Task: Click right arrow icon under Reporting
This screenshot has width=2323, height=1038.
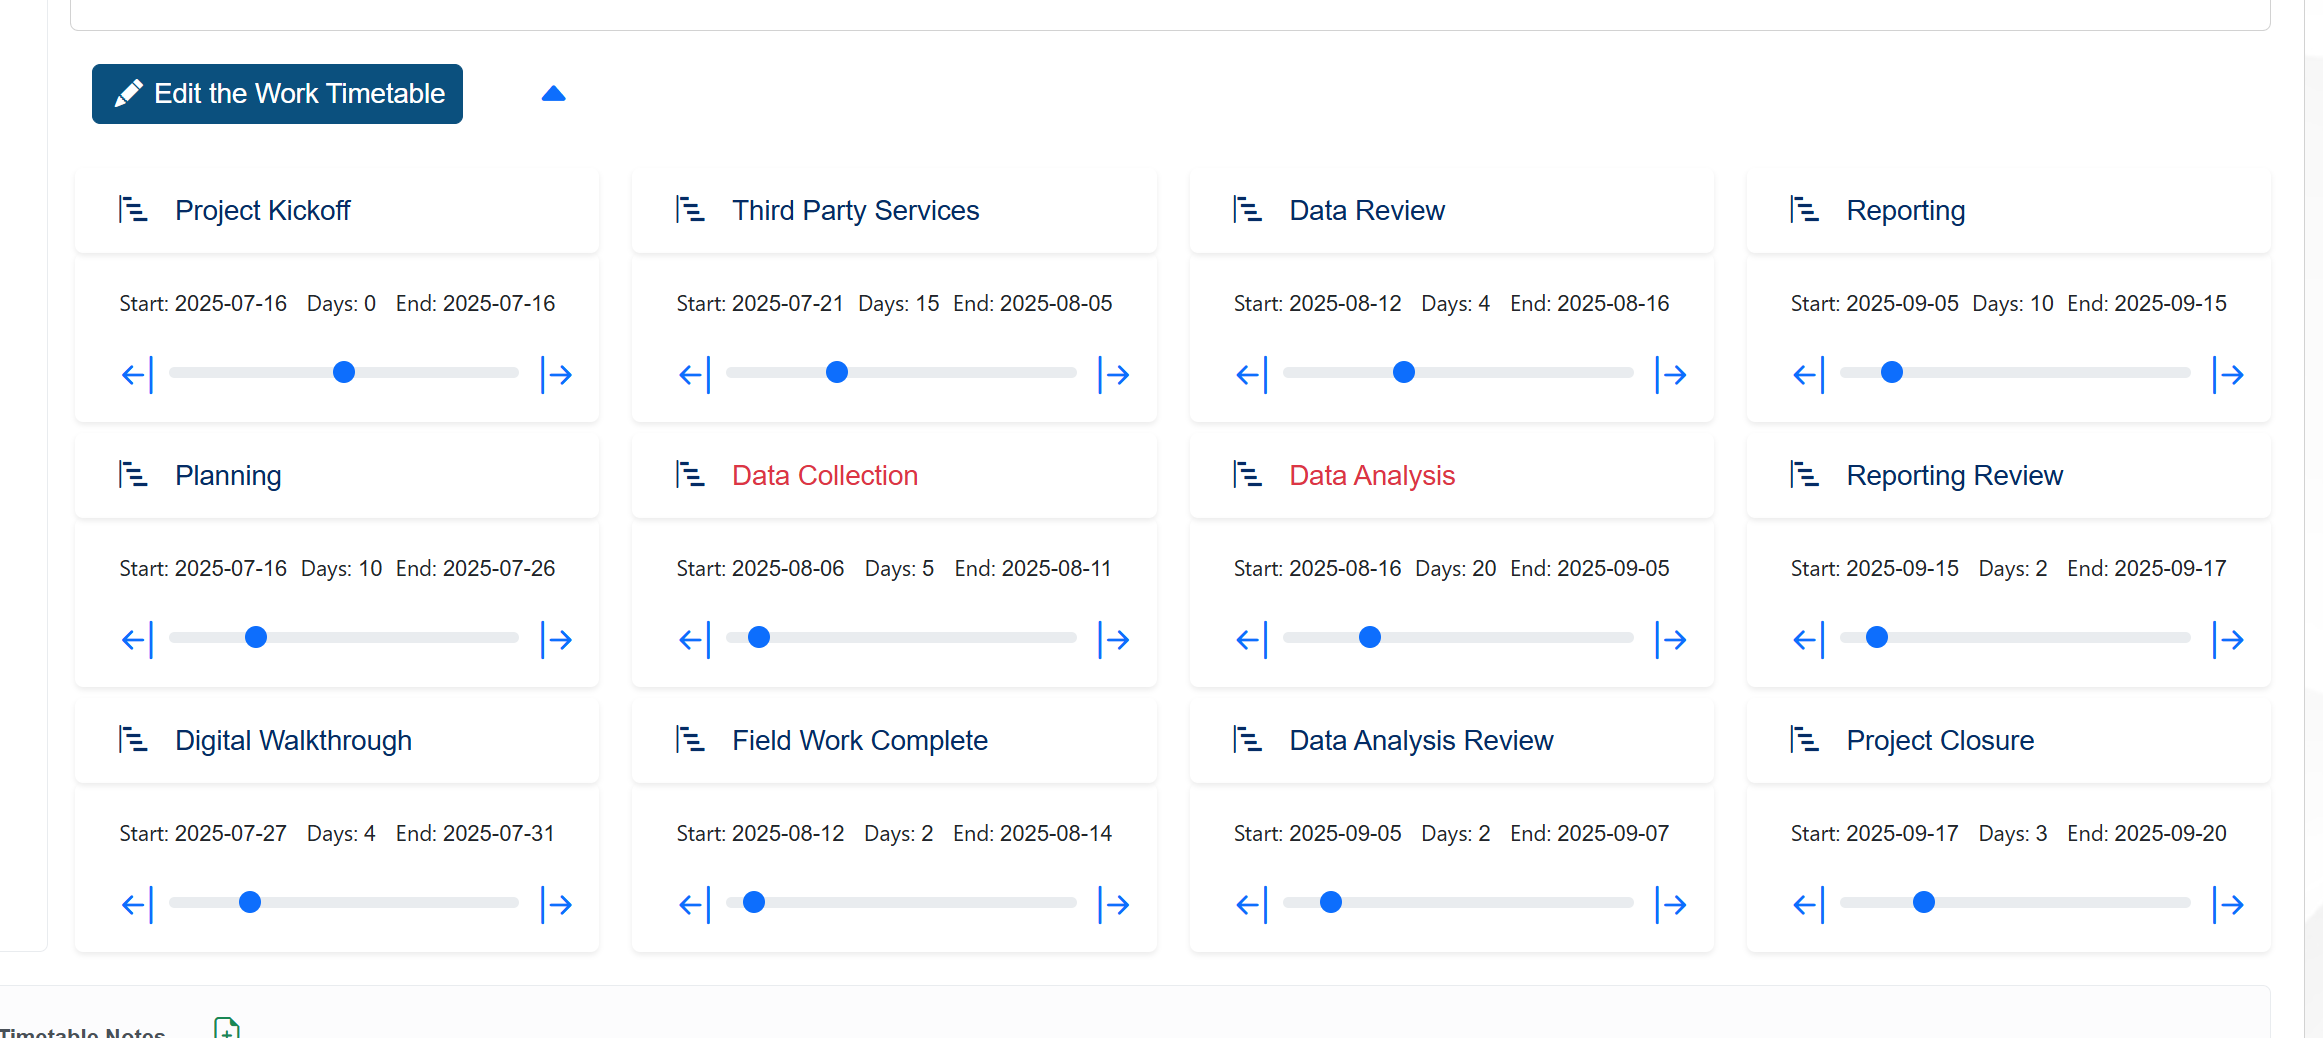Action: (x=2228, y=375)
